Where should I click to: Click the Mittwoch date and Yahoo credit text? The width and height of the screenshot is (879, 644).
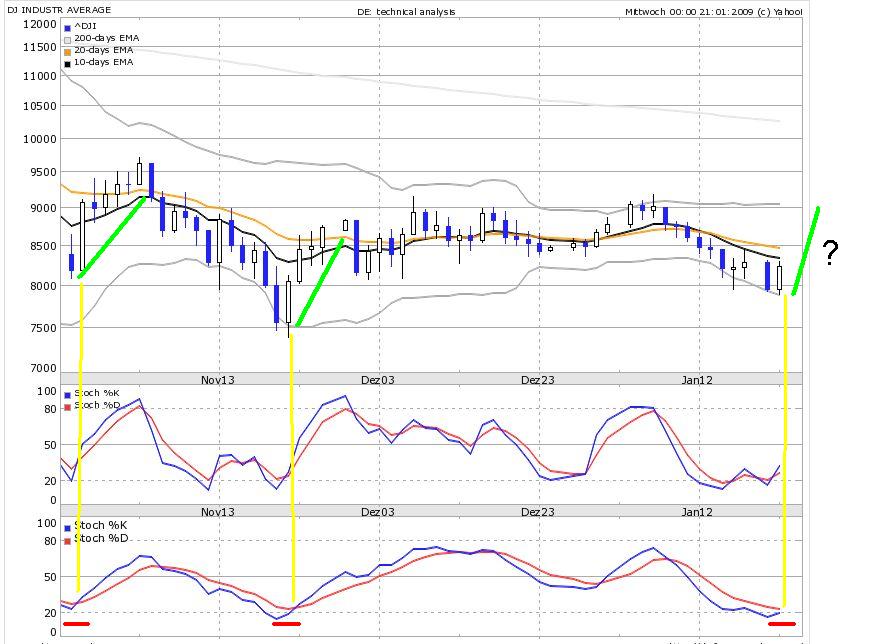714,11
